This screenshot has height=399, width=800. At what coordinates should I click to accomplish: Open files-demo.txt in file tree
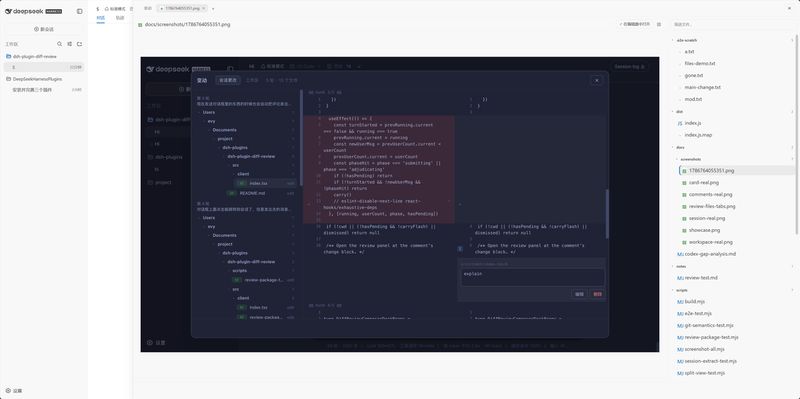tap(700, 63)
